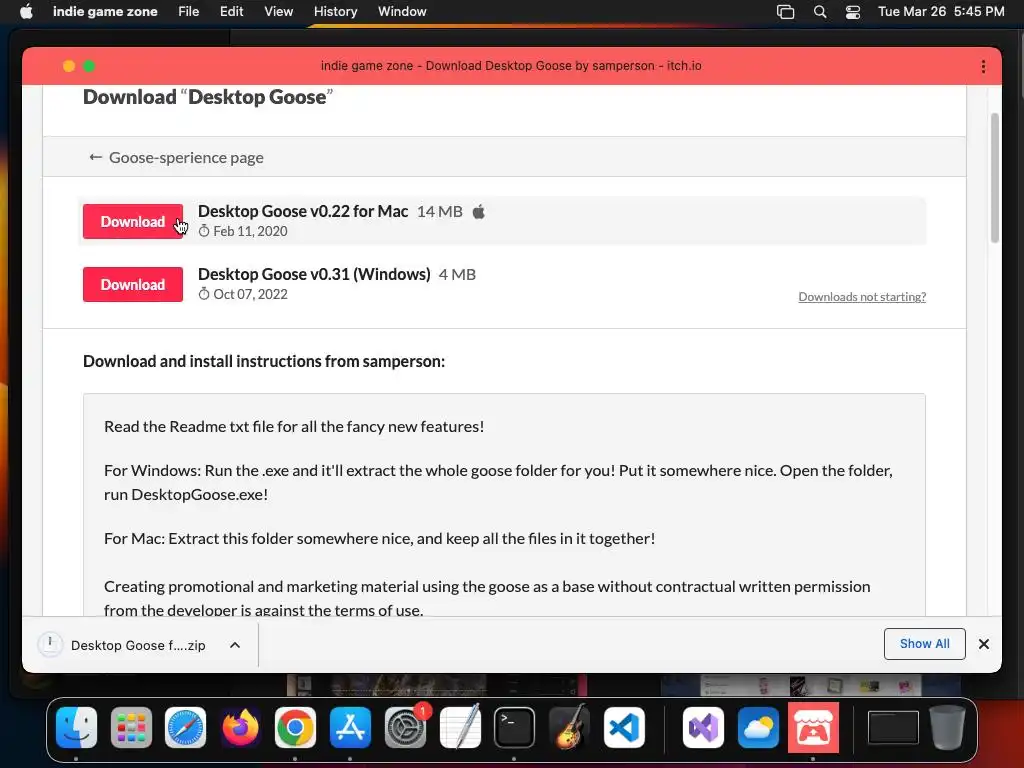Viewport: 1024px width, 768px height.
Task: Open Finder from the dock
Action: click(x=76, y=727)
